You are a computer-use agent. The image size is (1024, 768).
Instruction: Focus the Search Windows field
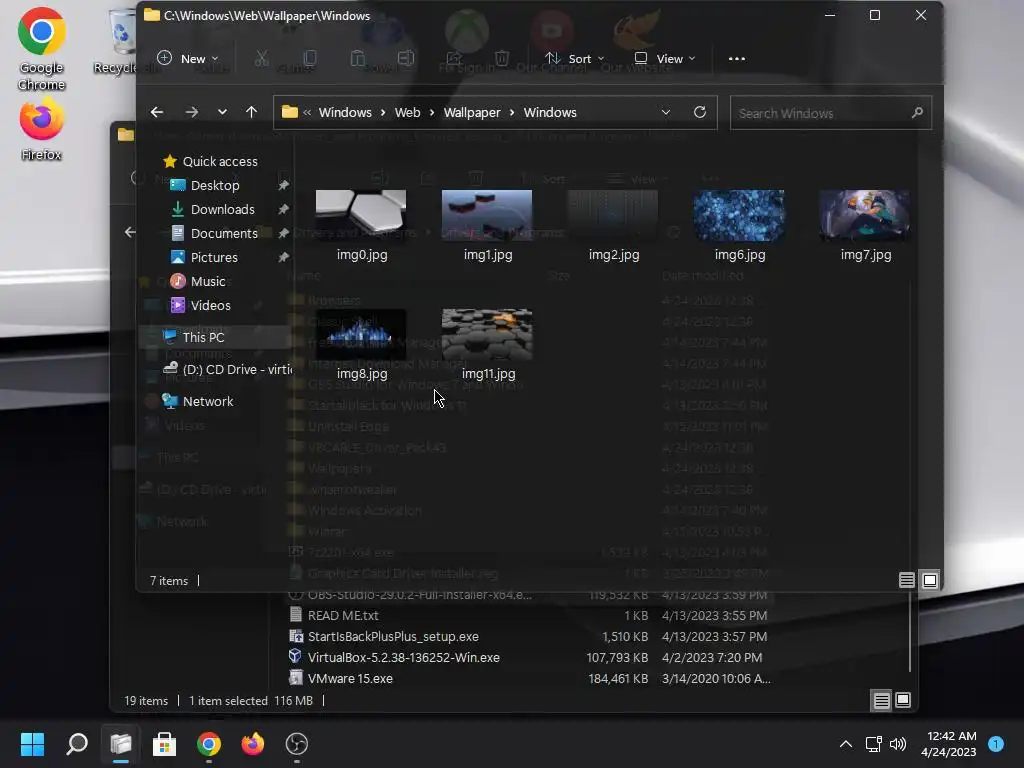tap(830, 113)
